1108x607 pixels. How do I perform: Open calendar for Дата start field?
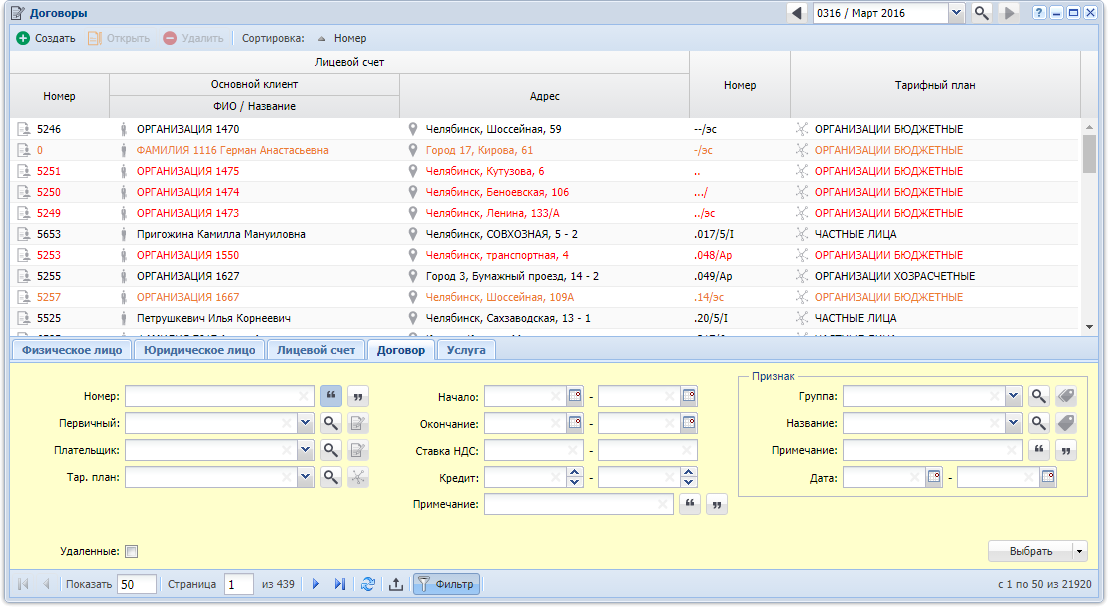pyautogui.click(x=934, y=477)
